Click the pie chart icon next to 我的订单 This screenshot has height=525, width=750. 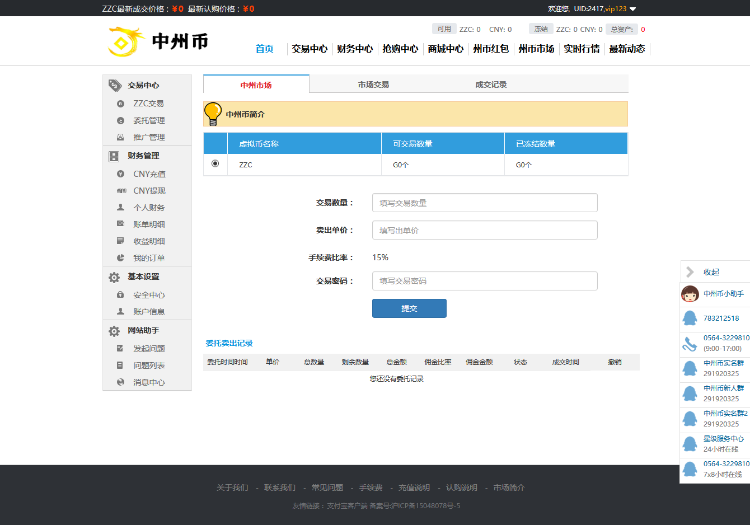point(121,258)
